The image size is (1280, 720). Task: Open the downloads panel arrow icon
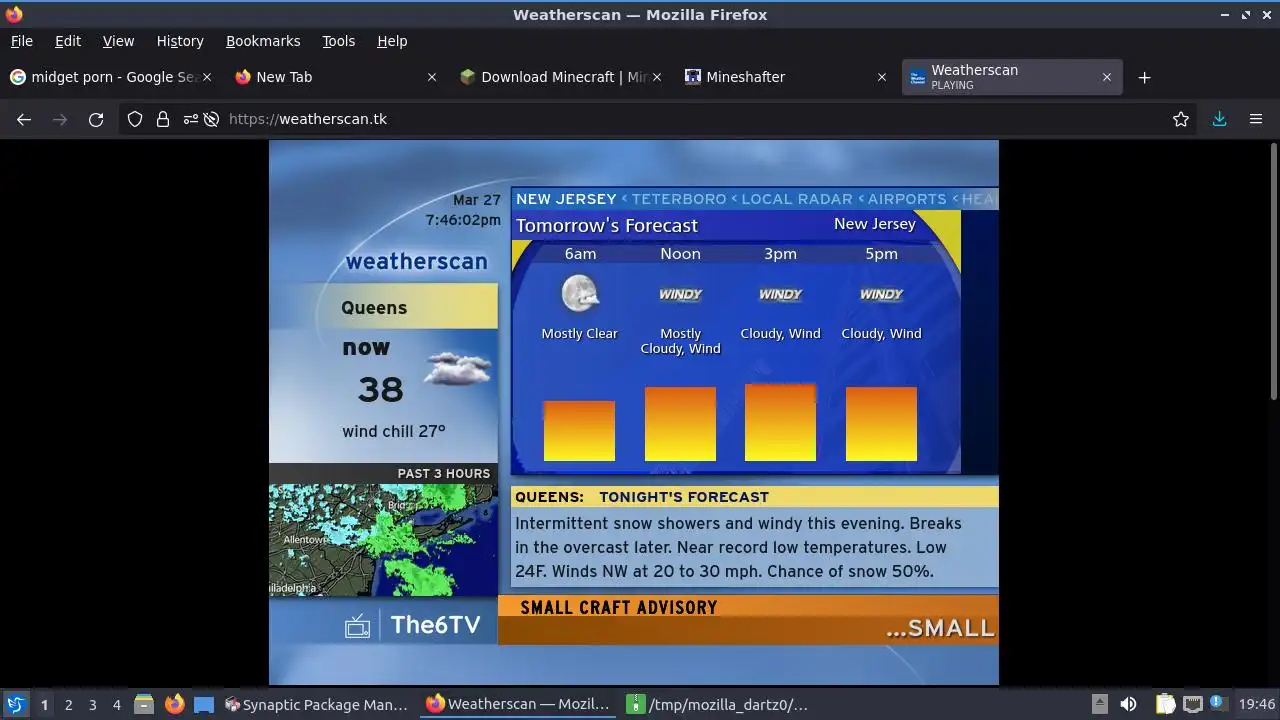click(x=1219, y=119)
